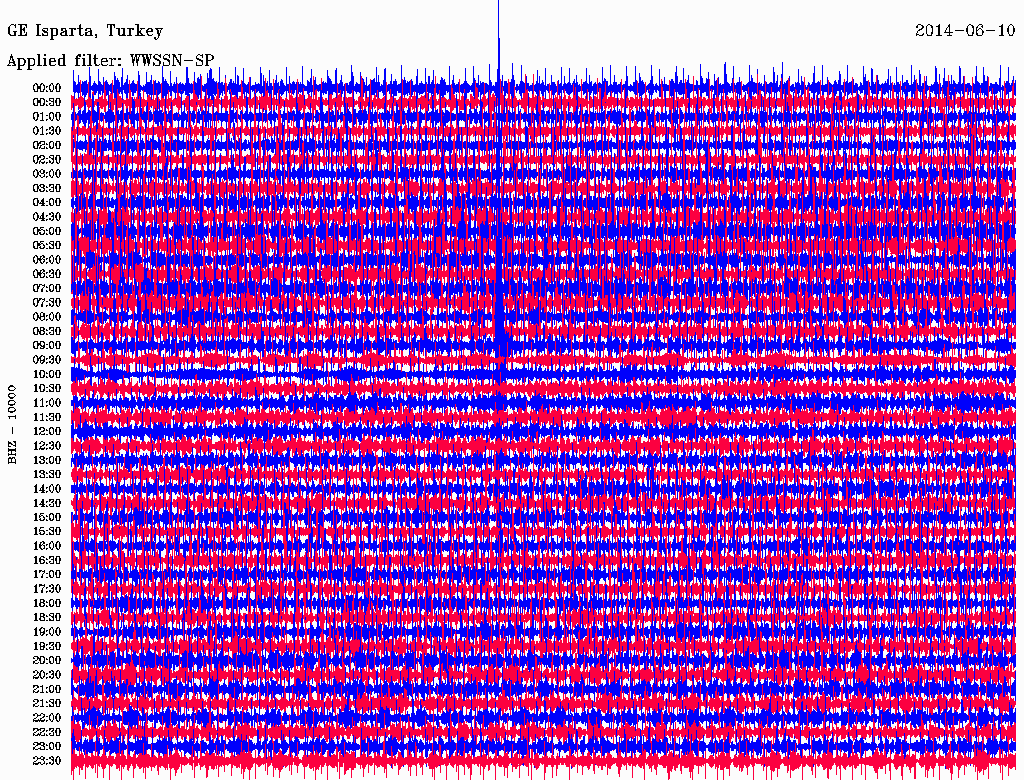Click the 23:30 time label
The height and width of the screenshot is (780, 1024).
(47, 761)
